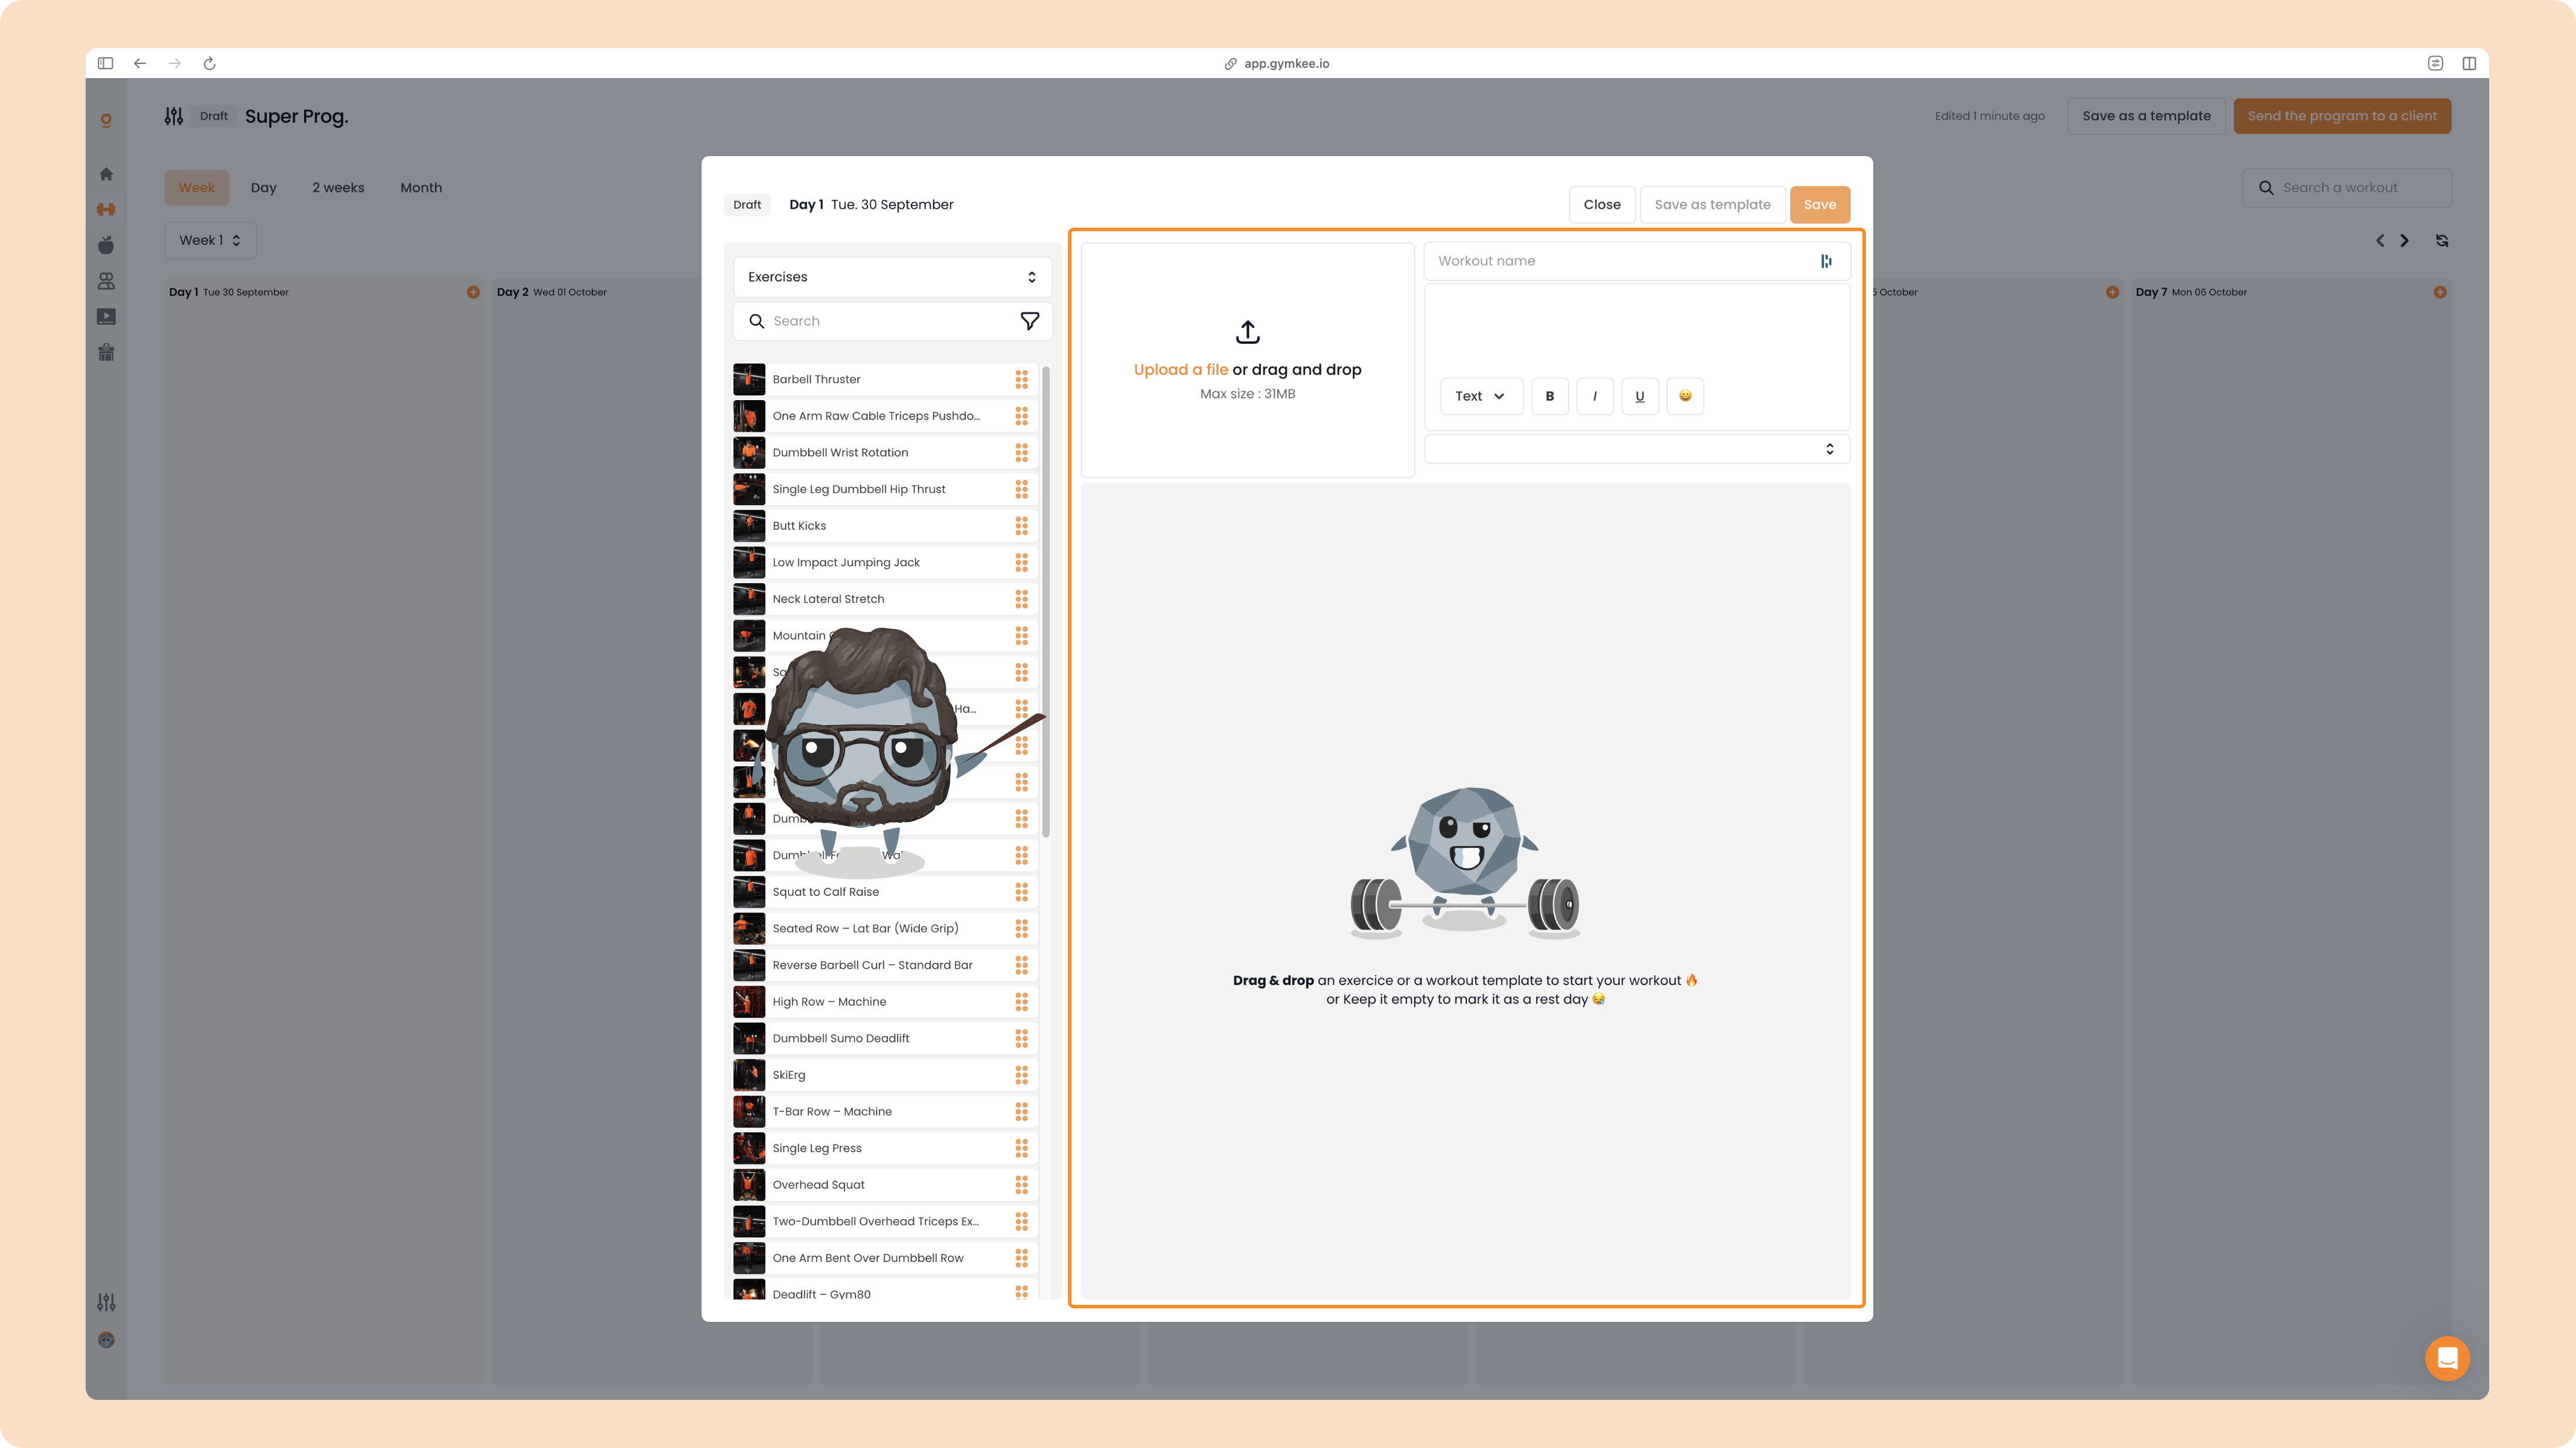Open the Week 1 selector
Image resolution: width=2576 pixels, height=1448 pixels.
coord(210,240)
